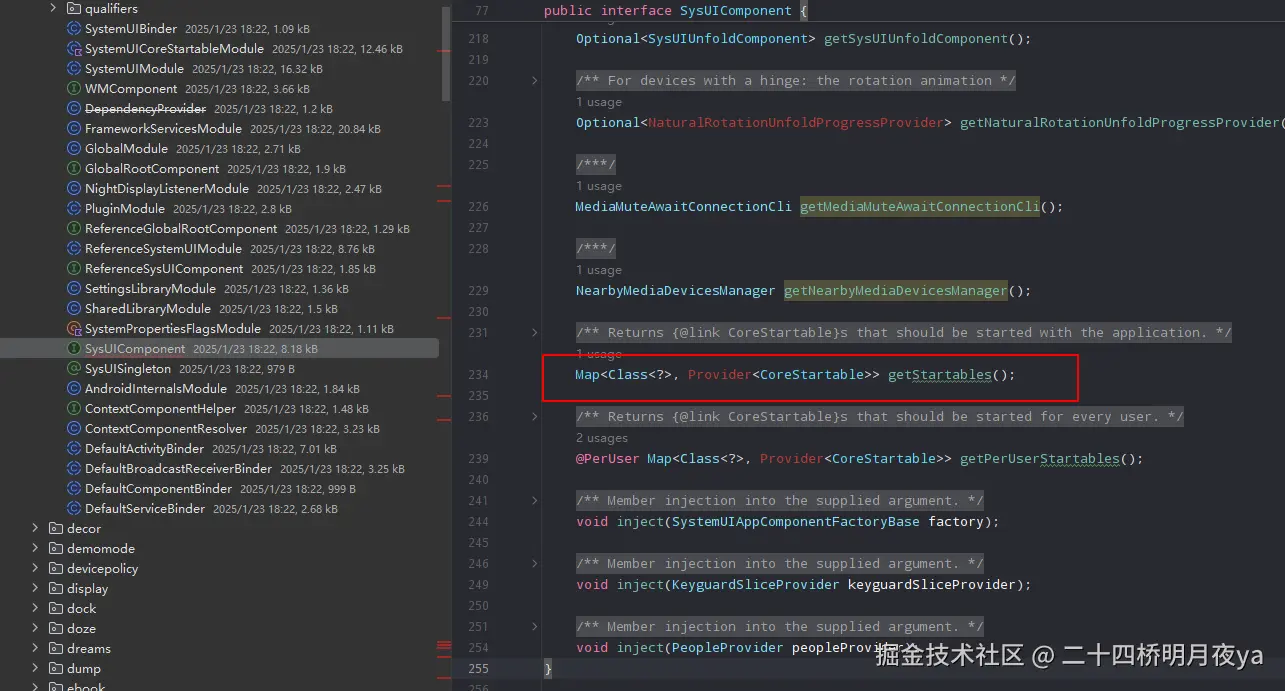The width and height of the screenshot is (1285, 691).
Task: Click the ReferenceSysUIComponent interface icon
Action: pos(74,269)
